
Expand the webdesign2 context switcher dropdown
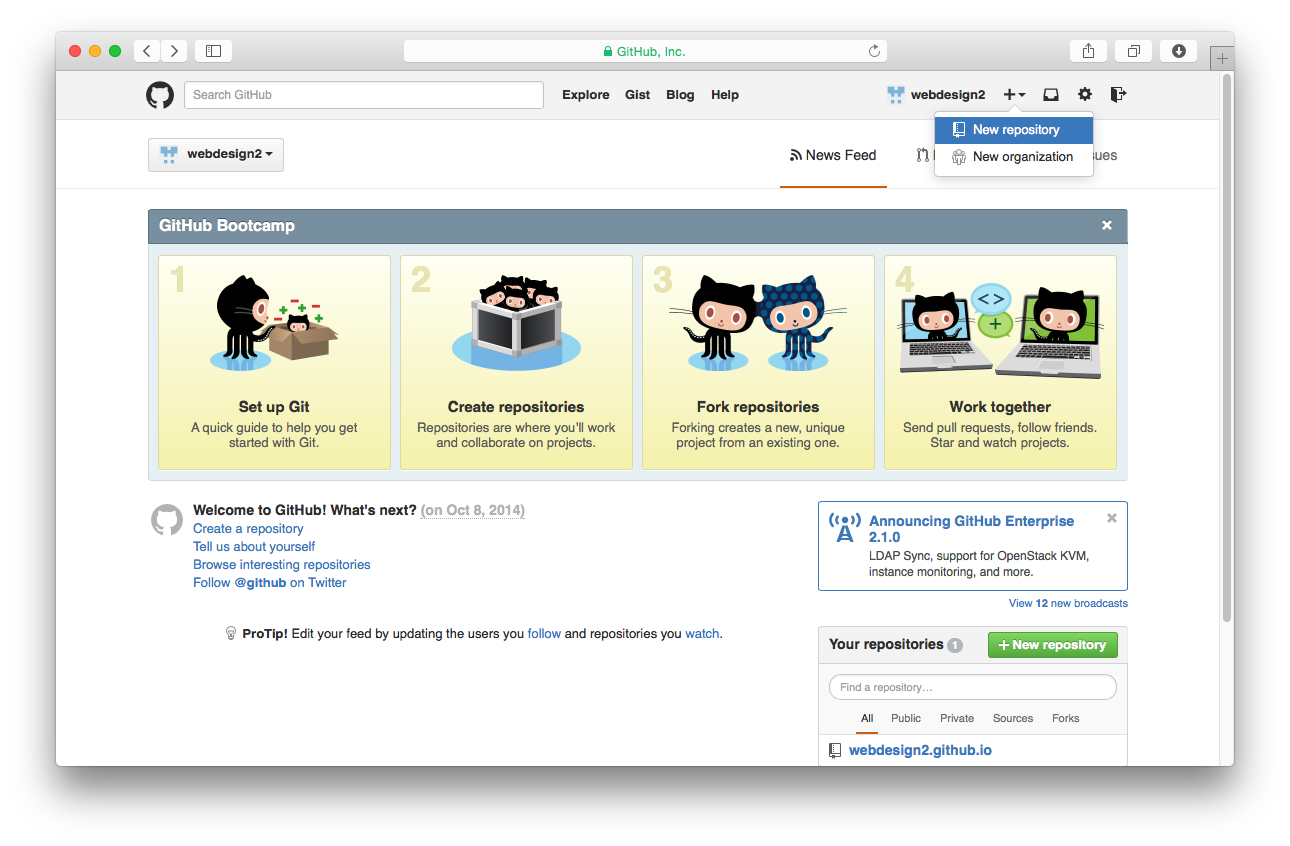pos(215,155)
